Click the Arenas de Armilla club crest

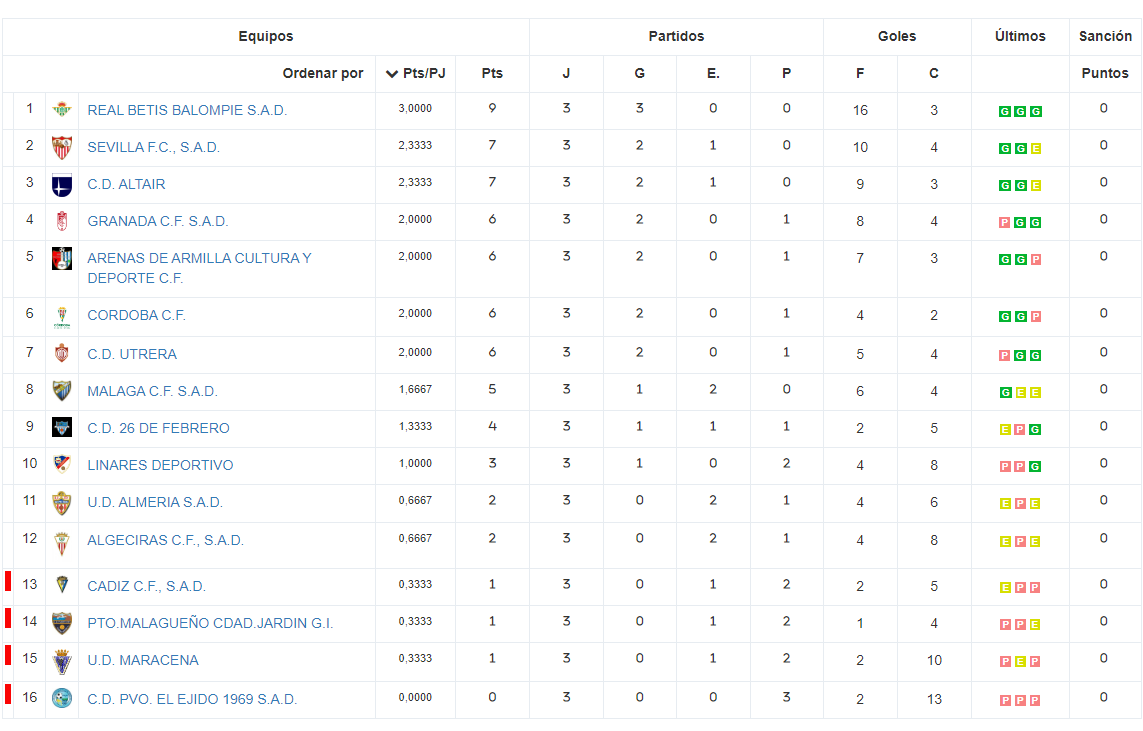[62, 258]
